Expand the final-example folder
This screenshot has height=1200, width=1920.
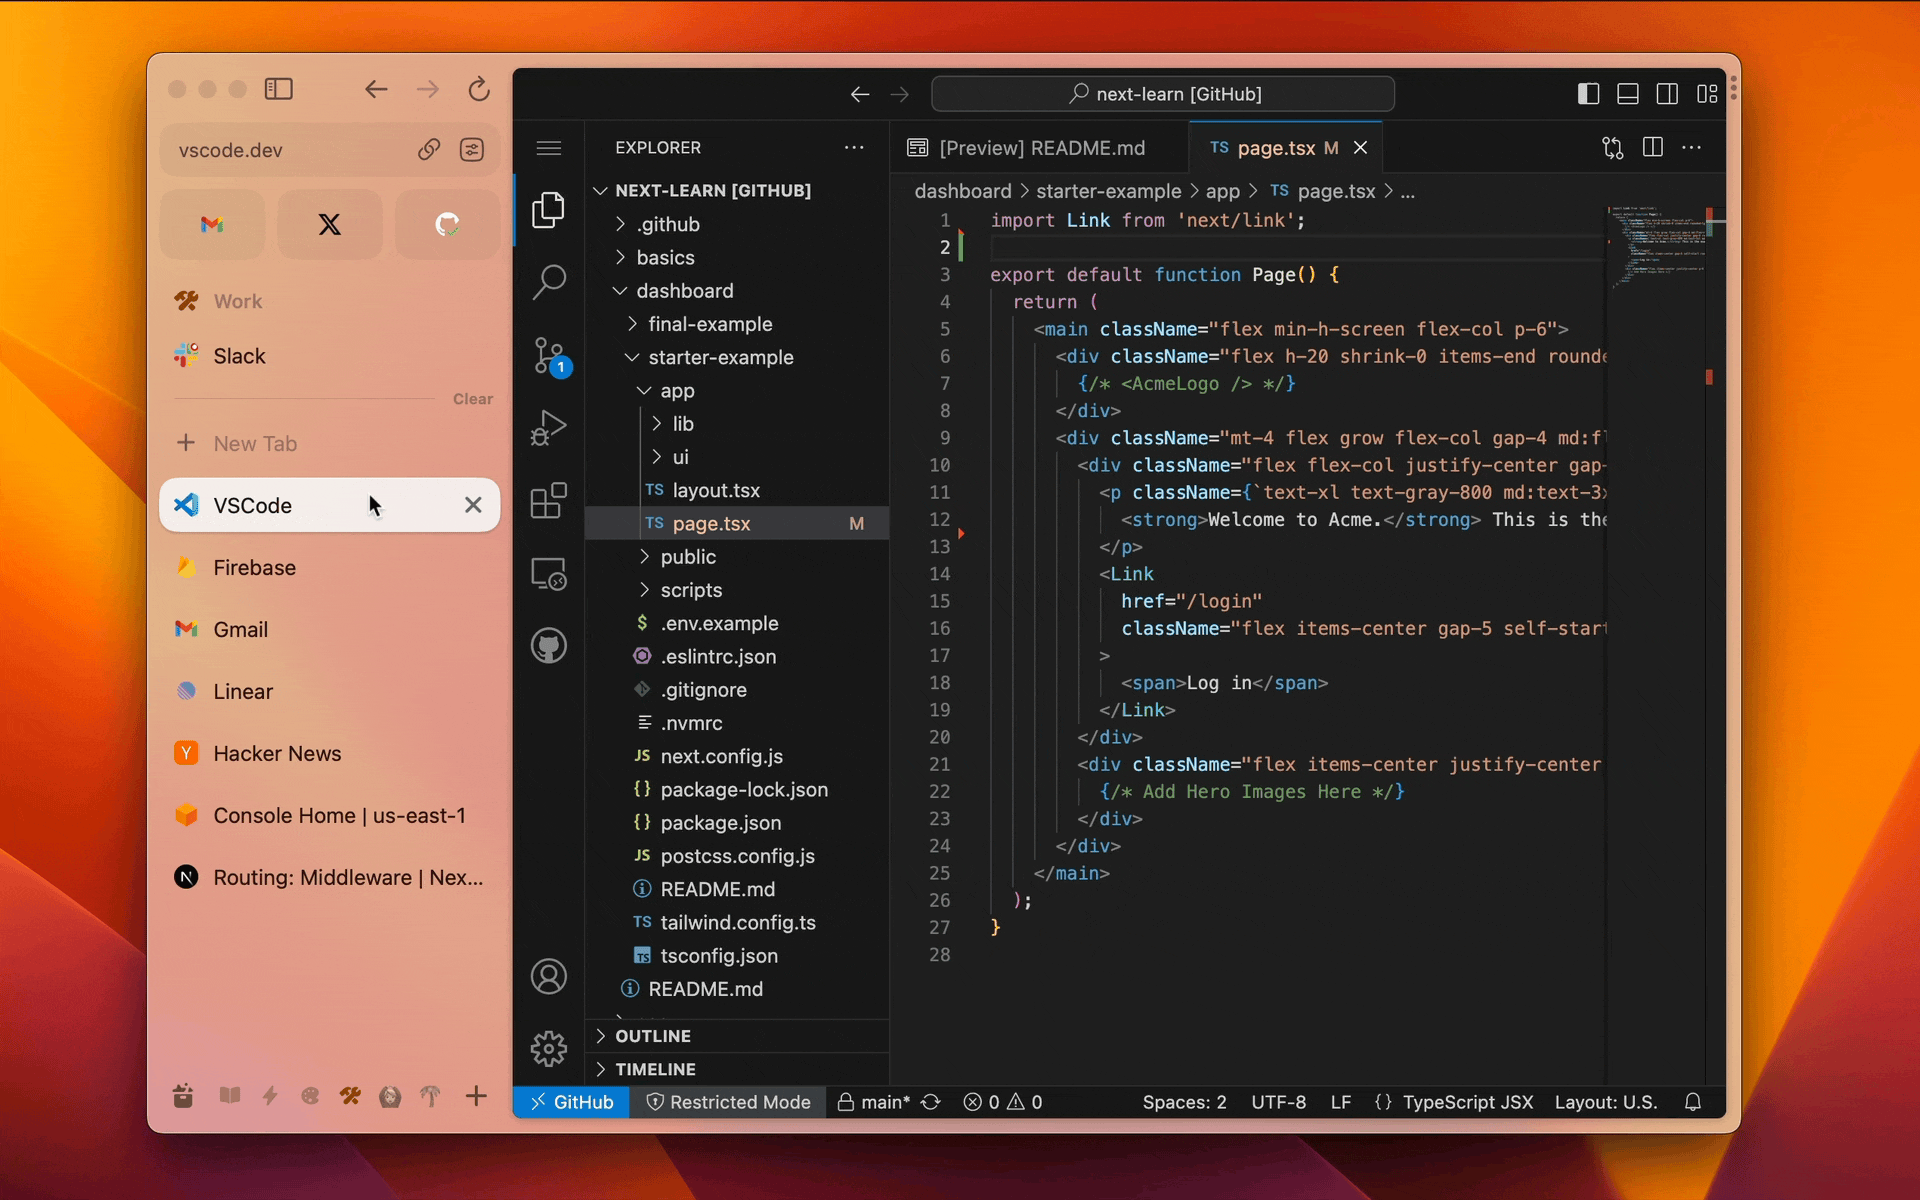pos(737,324)
